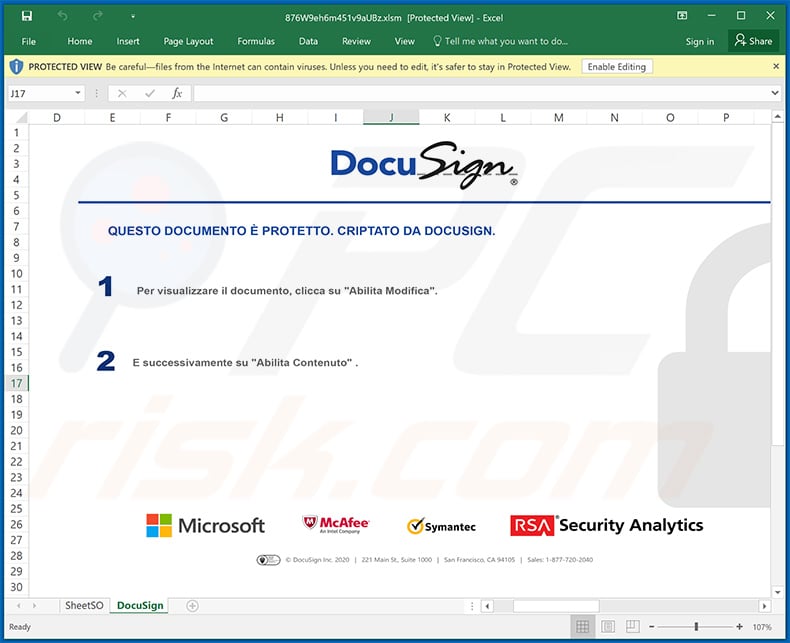
Task: Click next sheet navigation arrow
Action: coord(34,606)
